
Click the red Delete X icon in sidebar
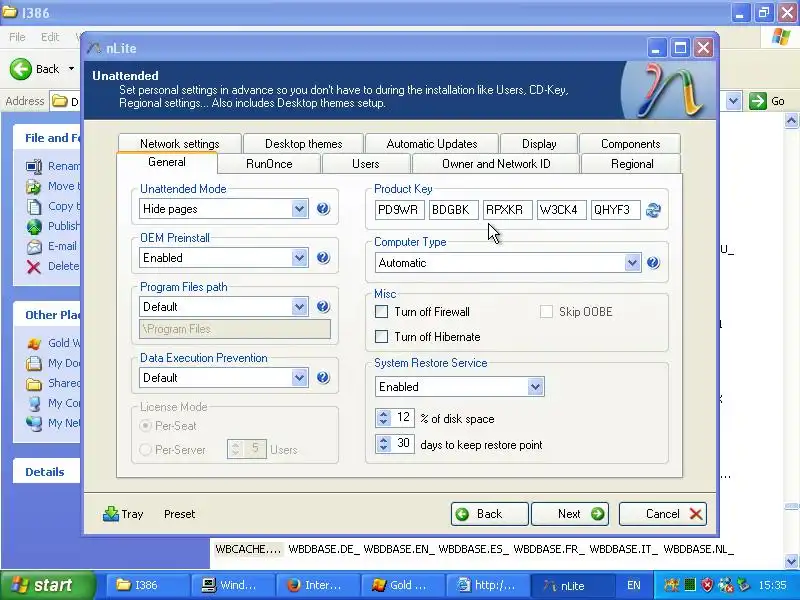[34, 266]
